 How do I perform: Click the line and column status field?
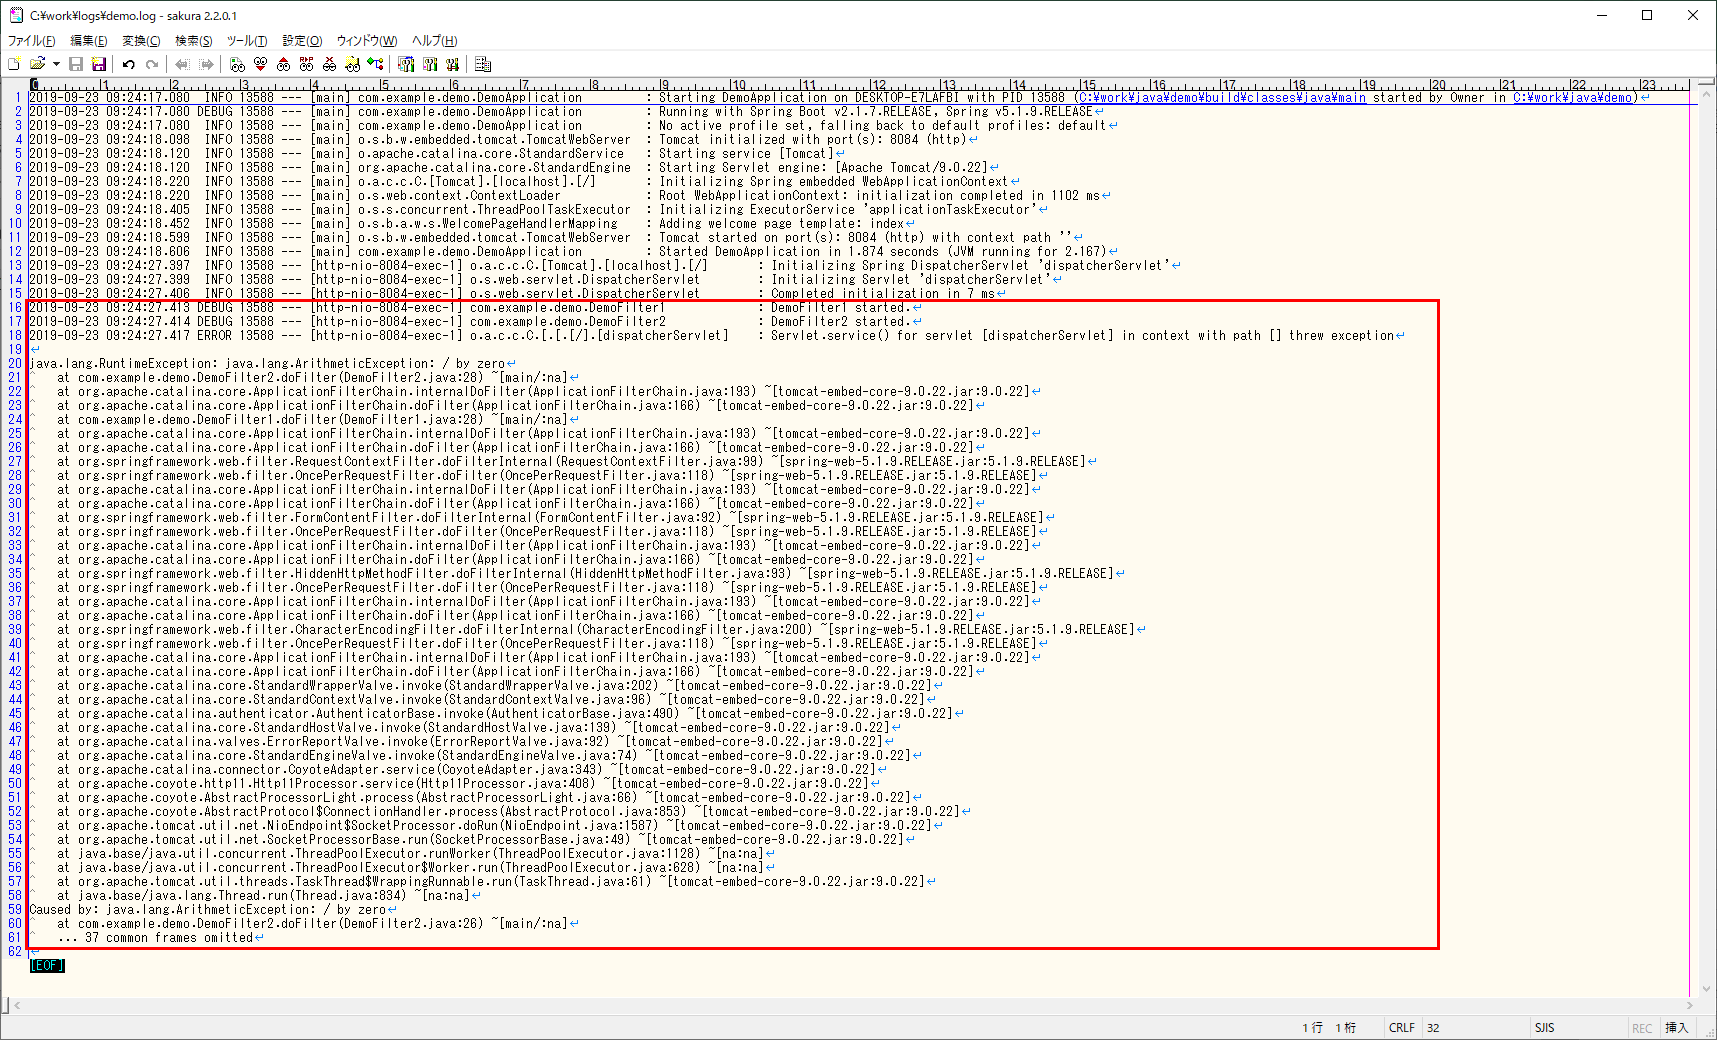1329,1028
